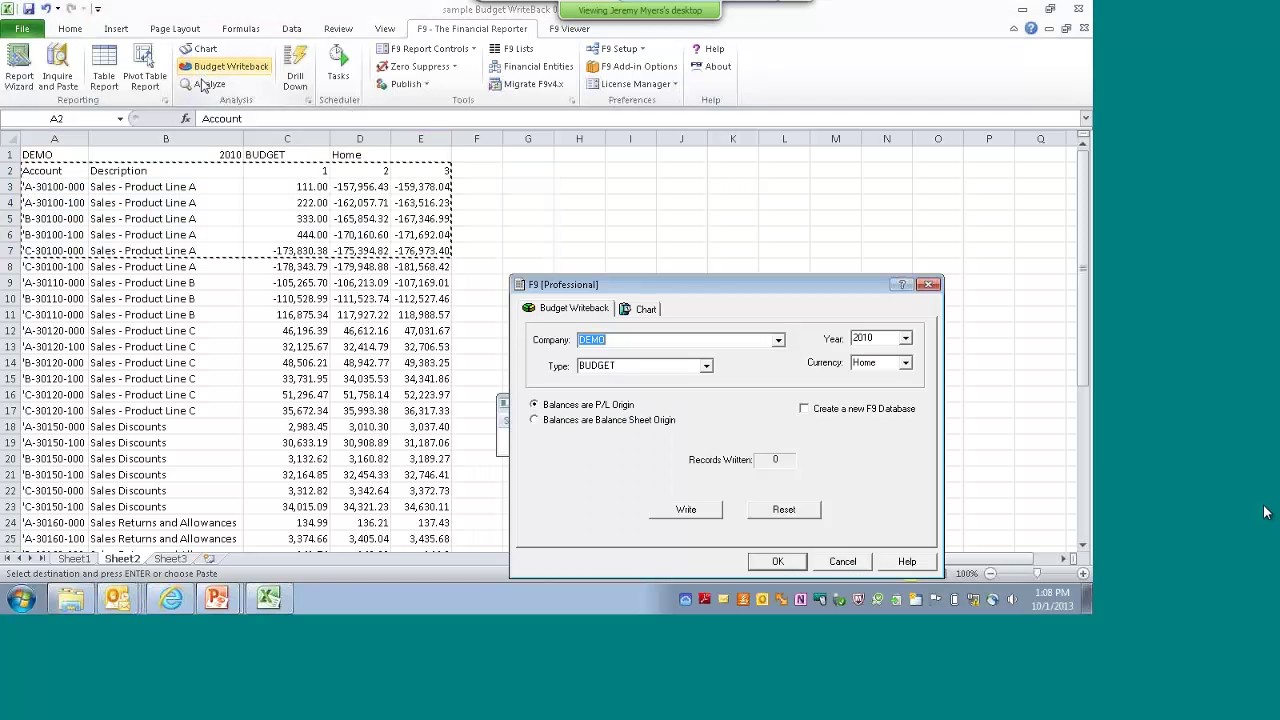The width and height of the screenshot is (1280, 720).
Task: Open F9 Report Controls dropdown
Action: 424,49
